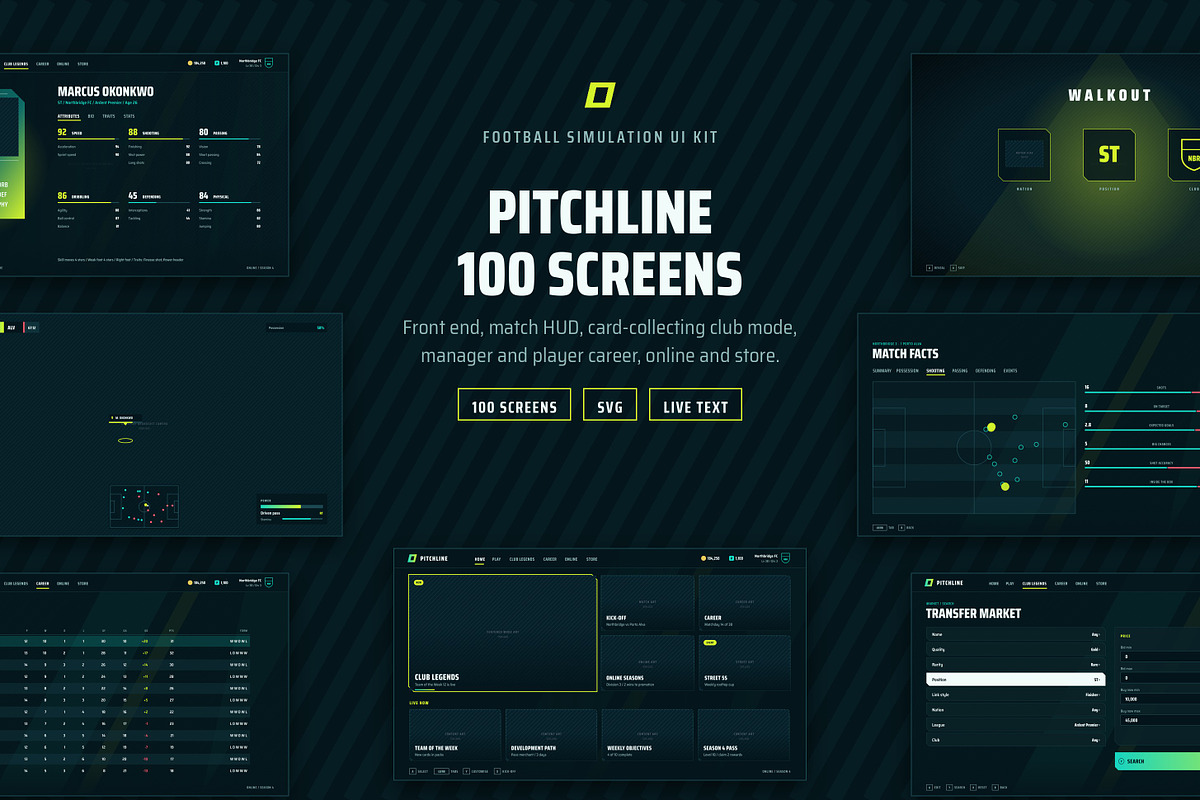The image size is (1200, 800).
Task: Open the Store tab on the Home screen
Action: (592, 559)
